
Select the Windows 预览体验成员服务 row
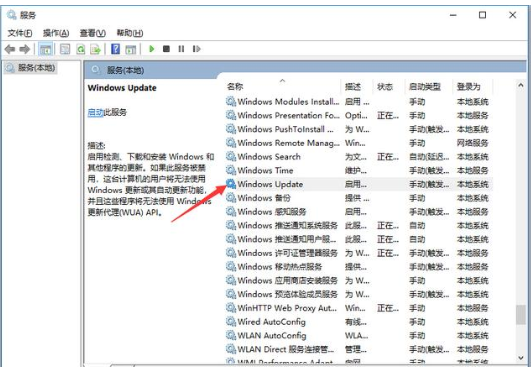tap(359, 294)
